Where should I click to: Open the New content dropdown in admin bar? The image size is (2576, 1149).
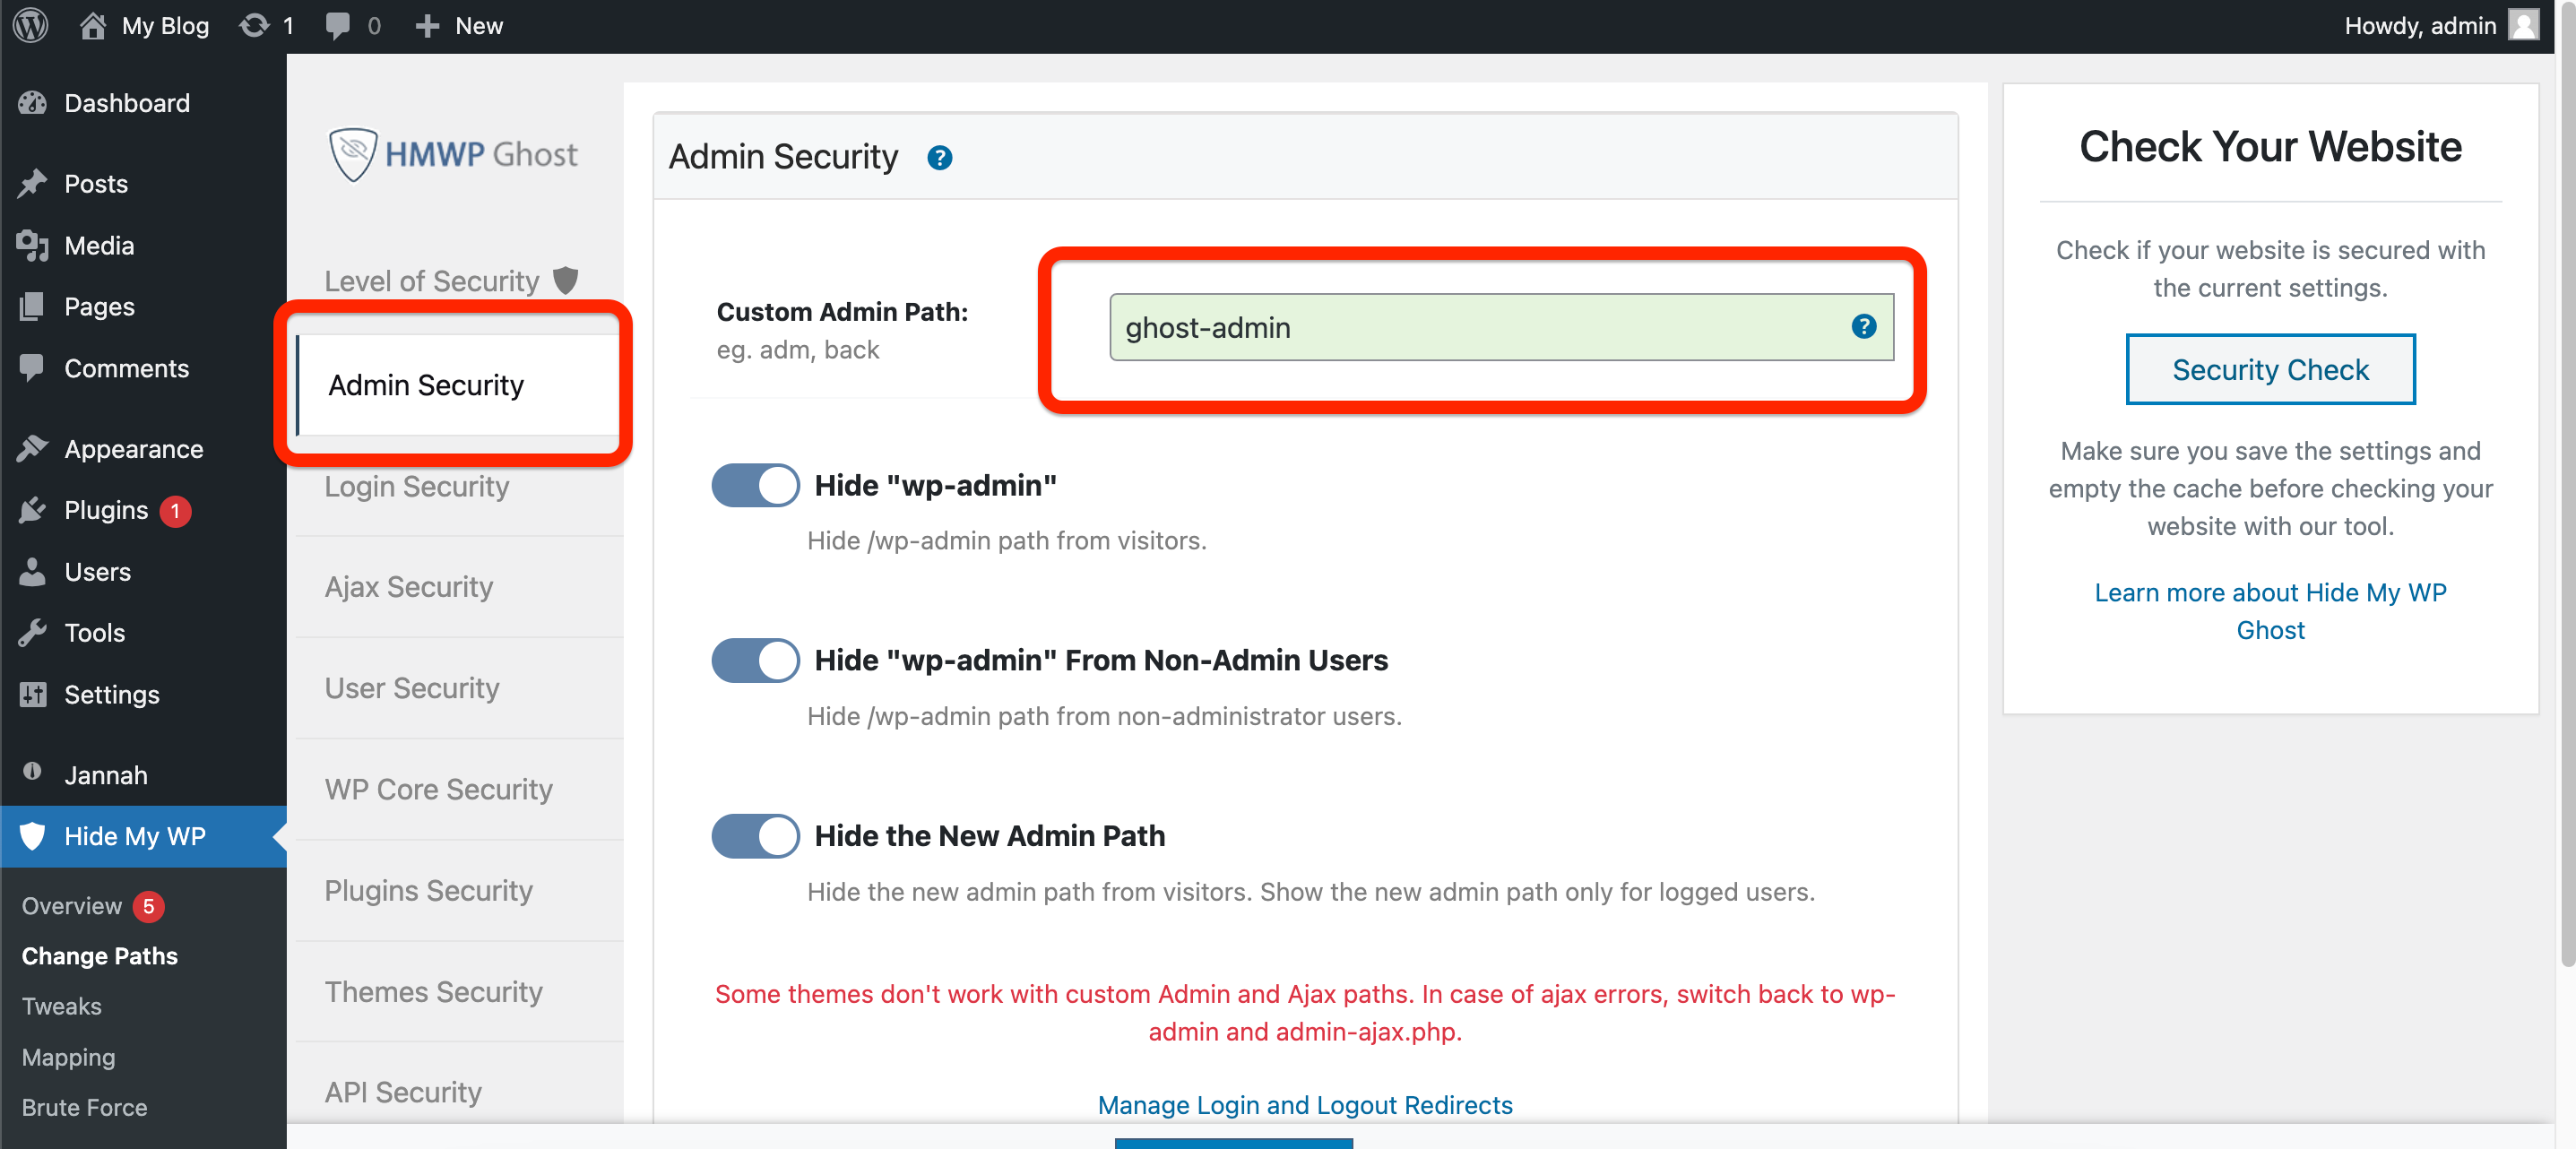(x=459, y=26)
